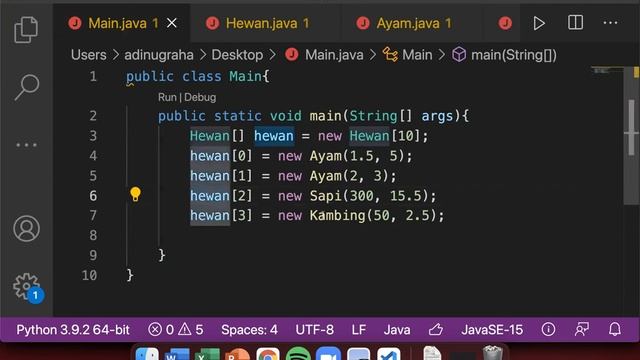Click the Users breadcrumb
Viewport: 640px width, 360px height.
[x=89, y=55]
